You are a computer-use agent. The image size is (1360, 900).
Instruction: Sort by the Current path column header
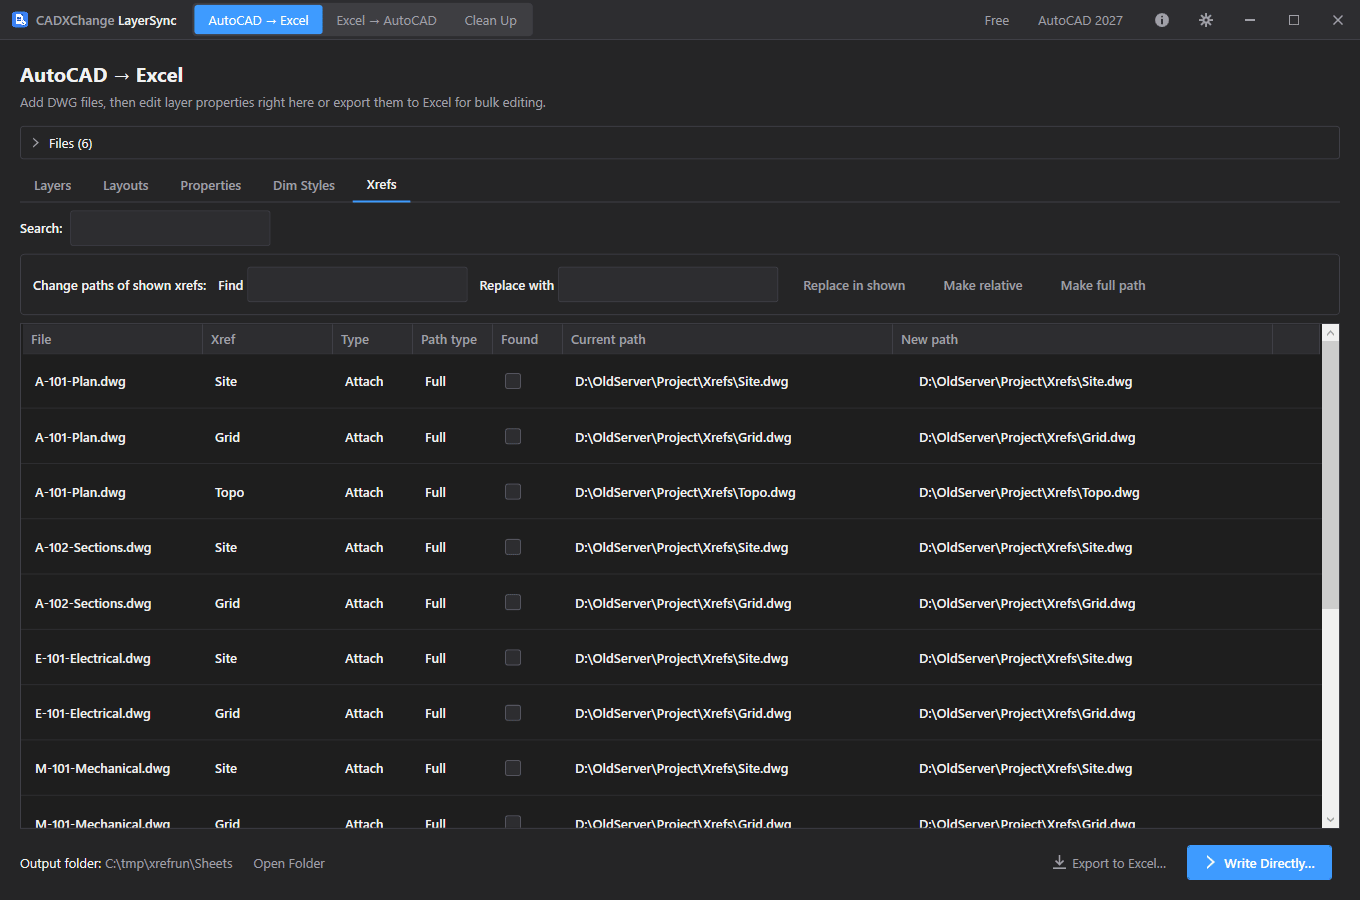tap(727, 339)
